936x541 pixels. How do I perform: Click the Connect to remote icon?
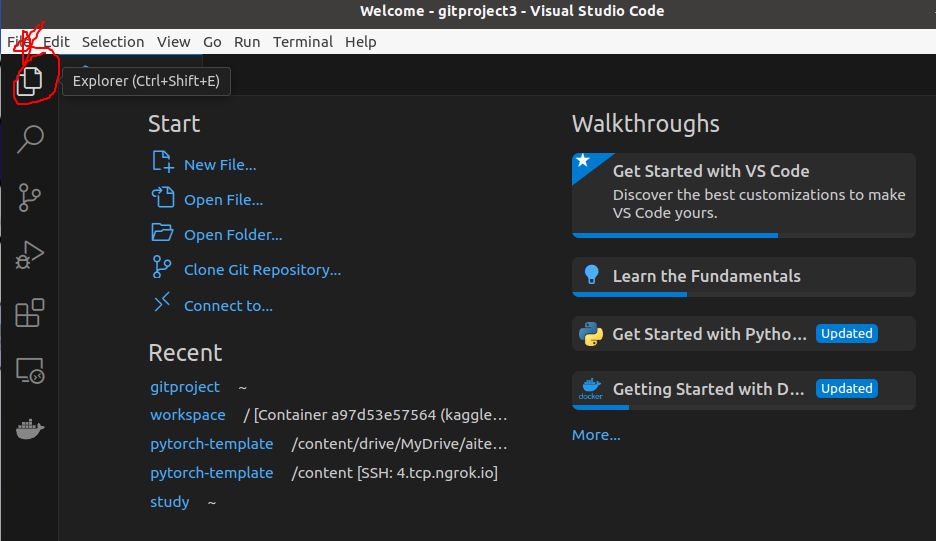162,302
